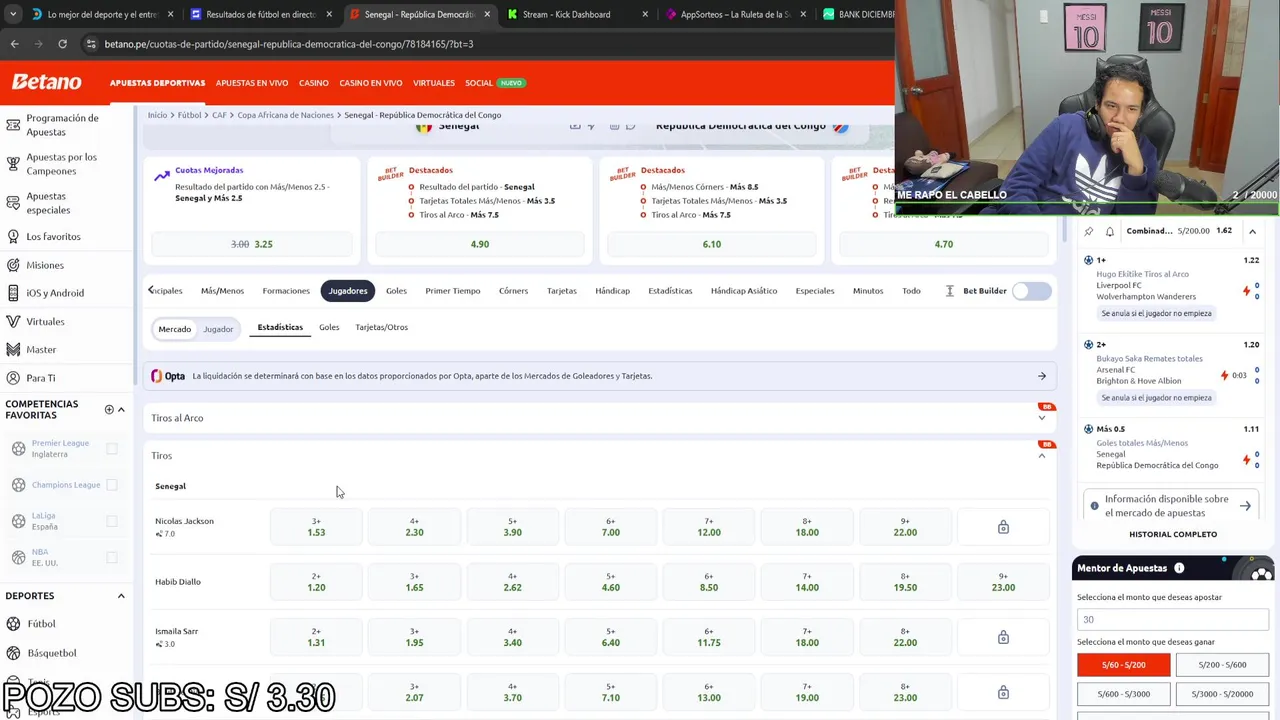Select the Tarjetas/Otros sub-tab
This screenshot has height=720, width=1280.
tap(381, 327)
